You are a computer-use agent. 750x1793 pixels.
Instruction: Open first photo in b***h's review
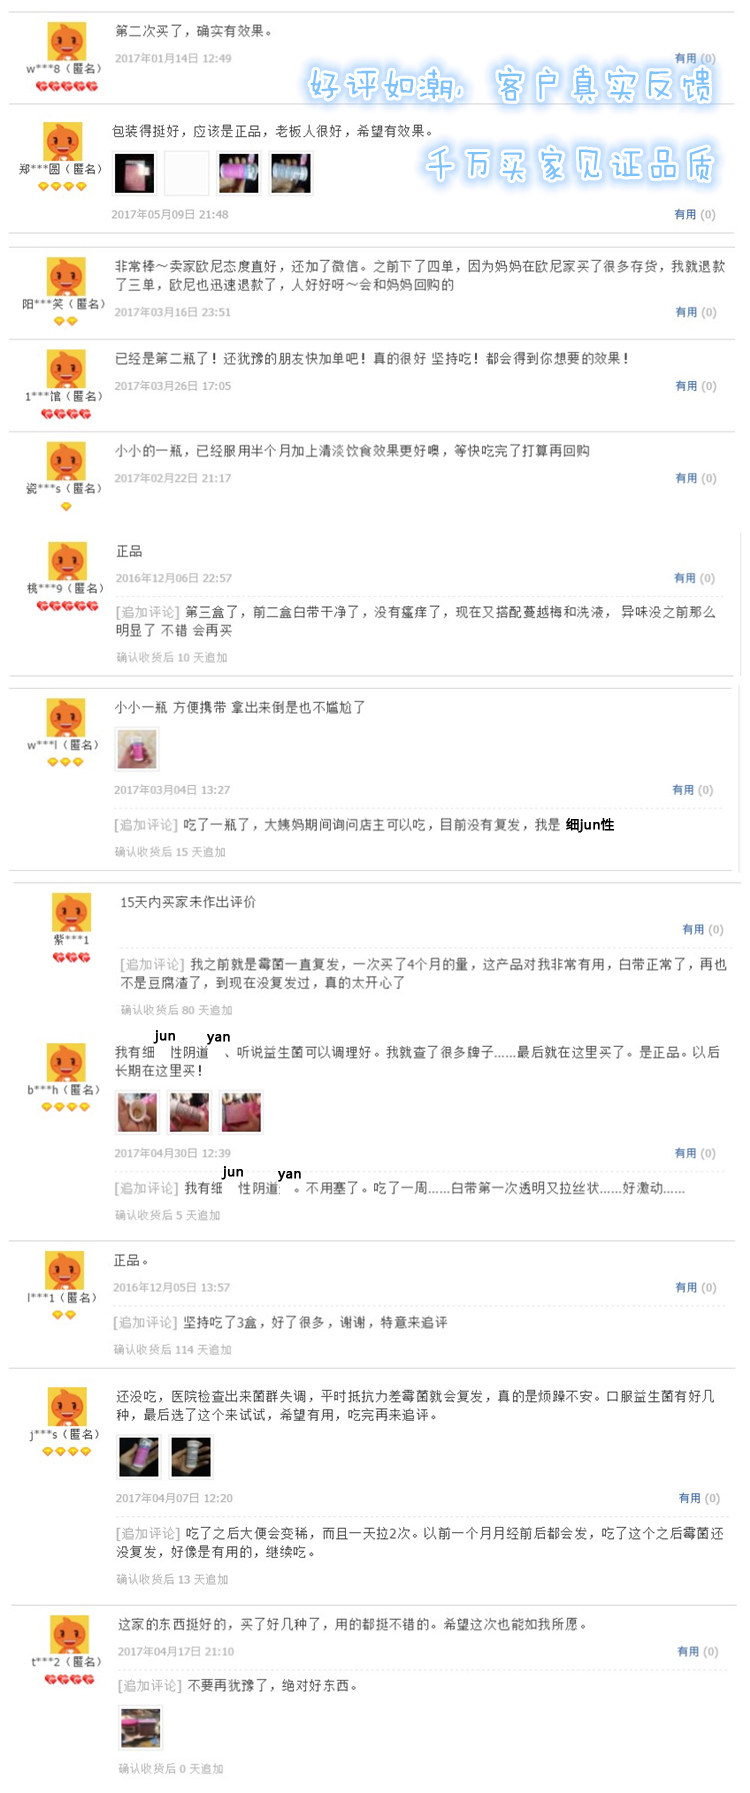(137, 1112)
